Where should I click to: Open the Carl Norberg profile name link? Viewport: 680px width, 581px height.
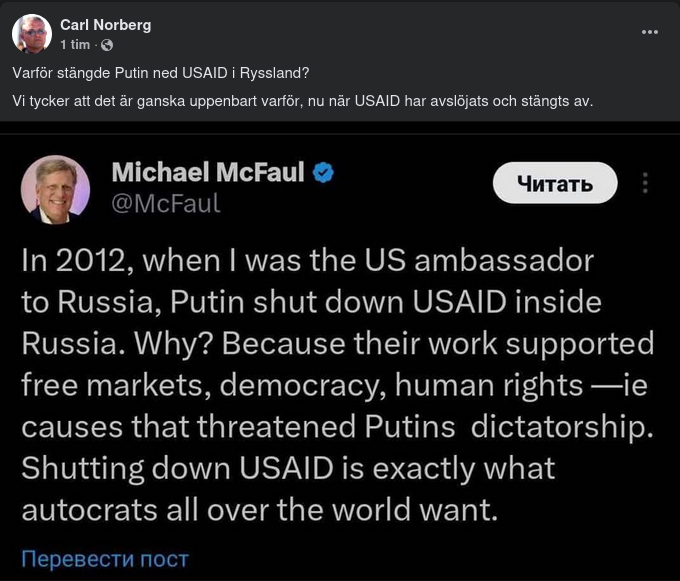[x=106, y=25]
